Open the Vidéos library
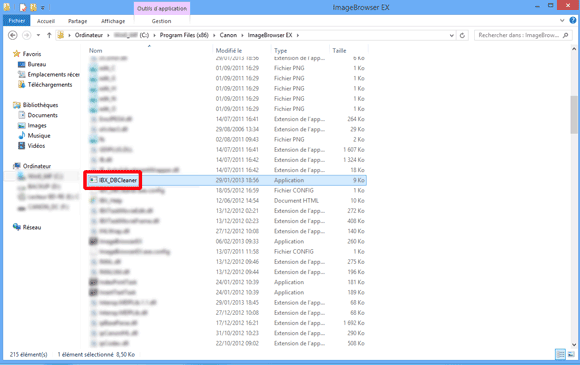Screen dimensions: 580x365 coord(36,146)
